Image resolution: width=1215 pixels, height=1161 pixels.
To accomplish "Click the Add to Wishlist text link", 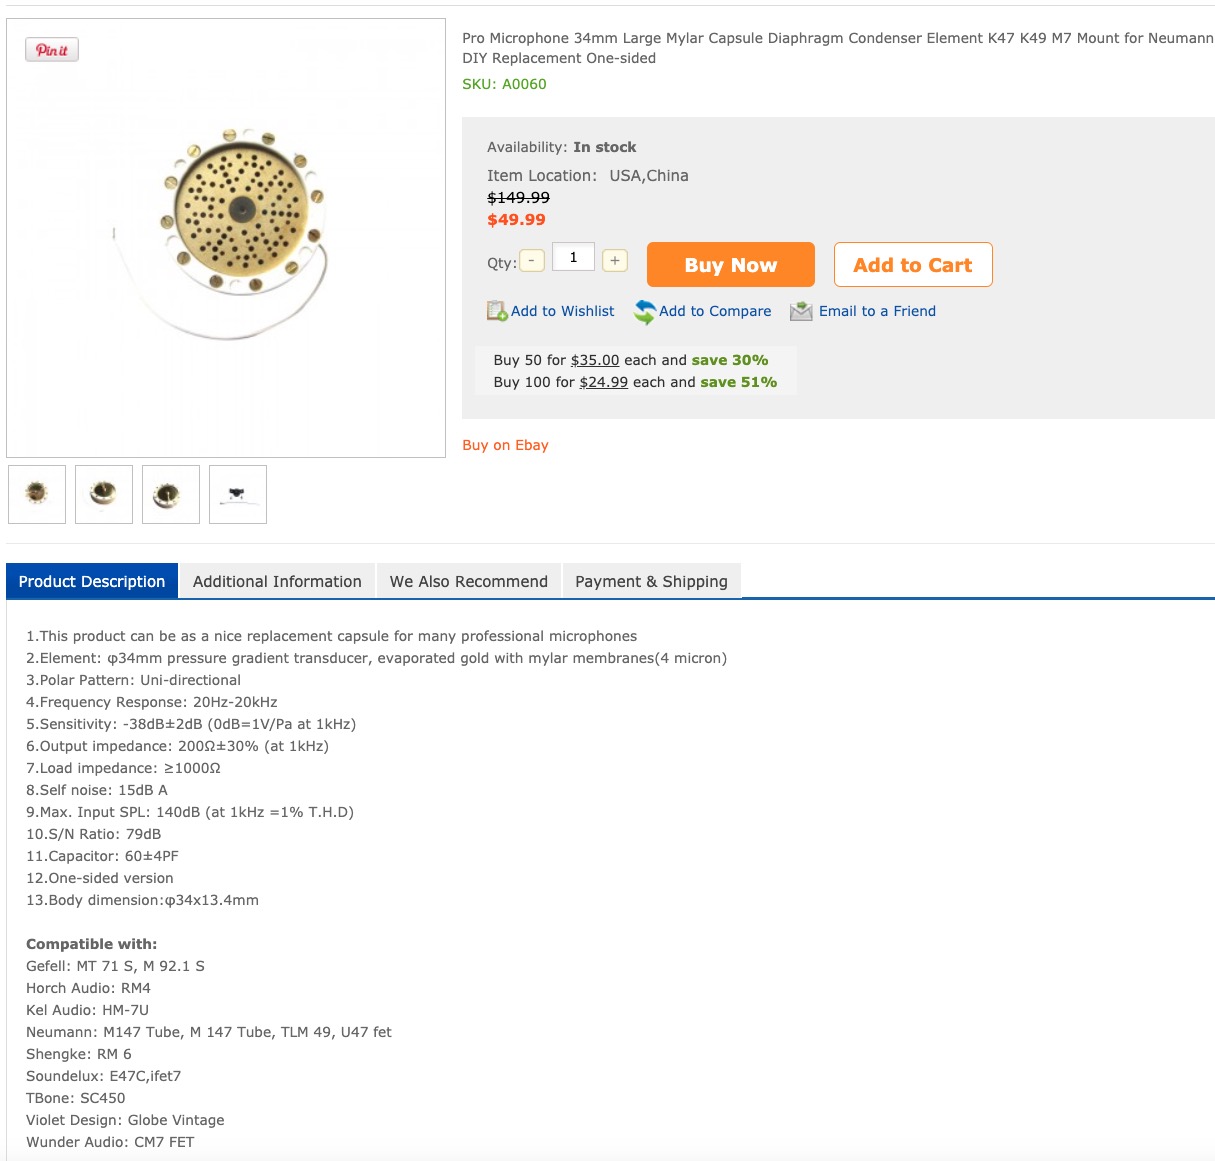I will click(x=563, y=311).
